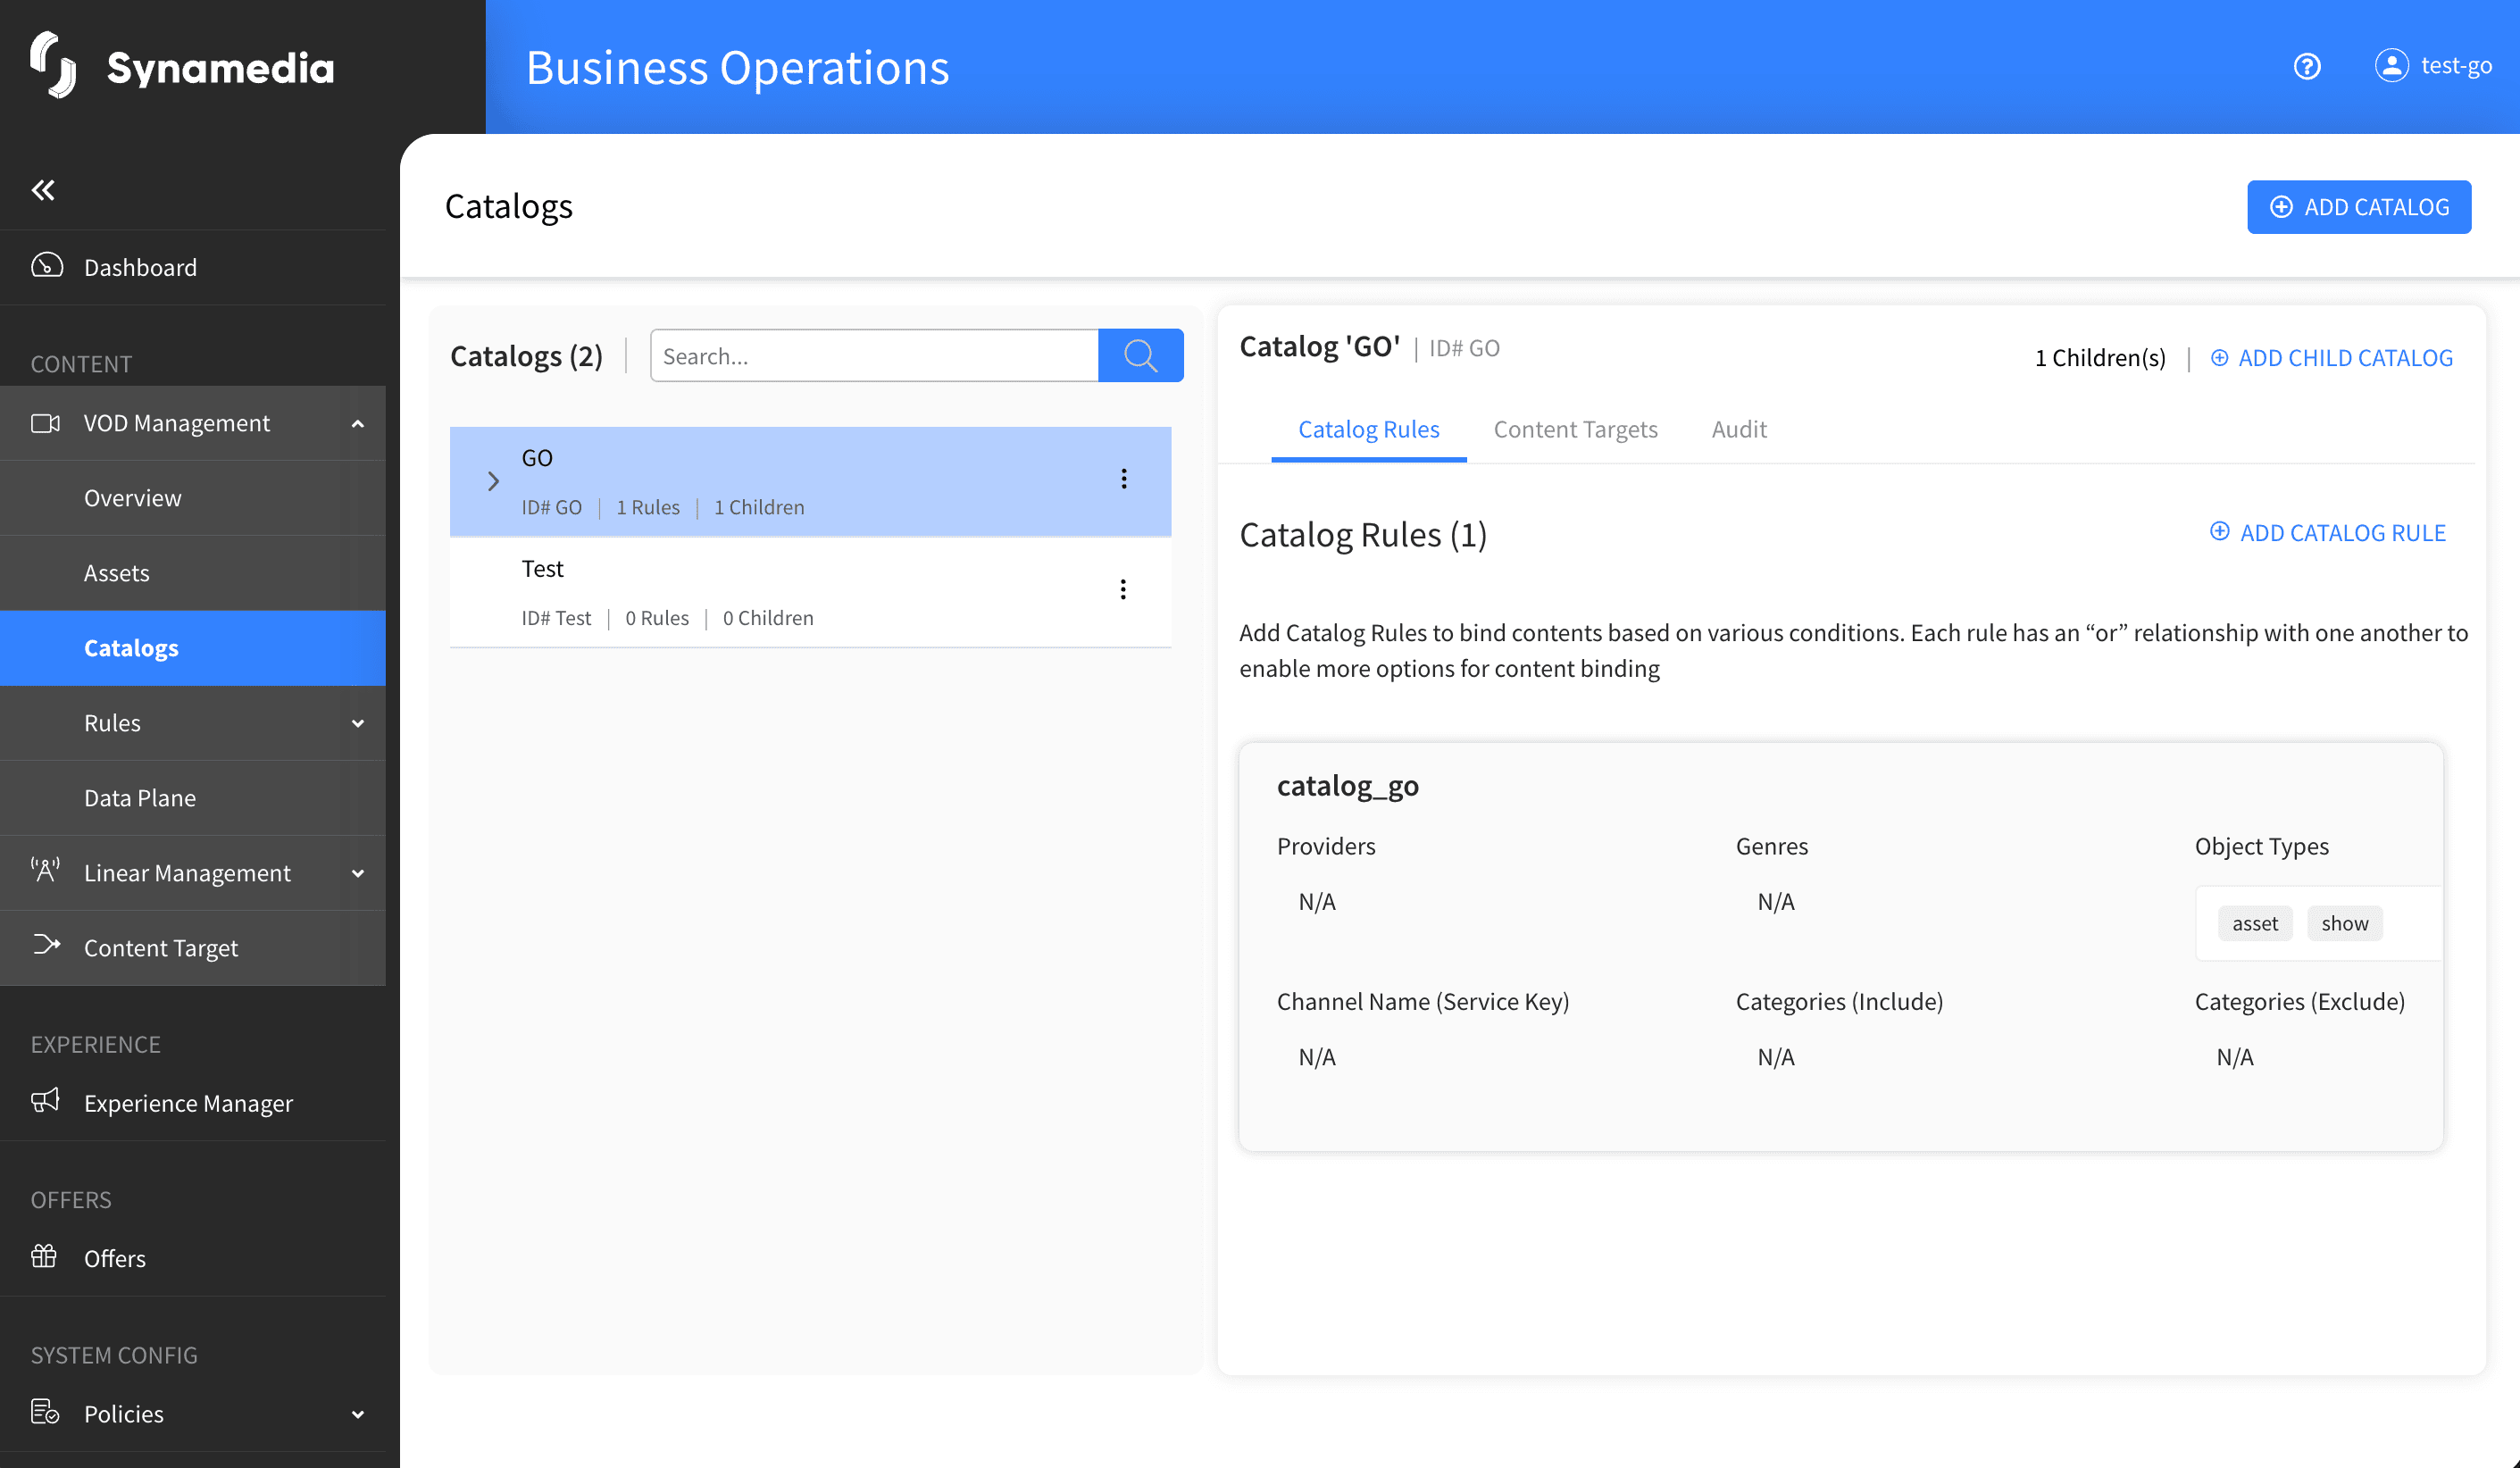Click the Synamedia logo
The image size is (2520, 1468).
click(x=182, y=66)
